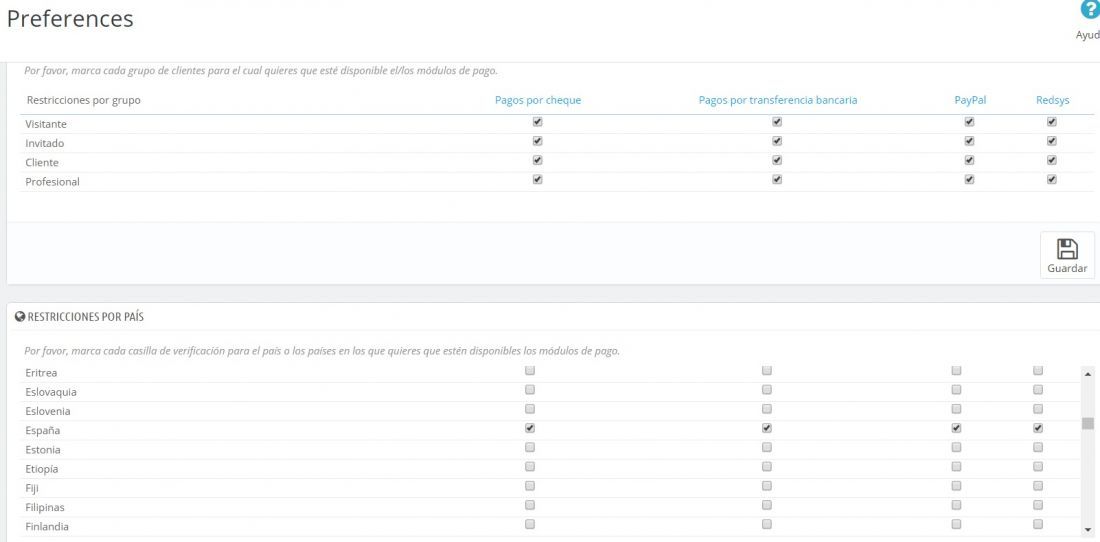Uncheck PayPal for the Invitado group
This screenshot has width=1100, height=542.
pyautogui.click(x=970, y=141)
